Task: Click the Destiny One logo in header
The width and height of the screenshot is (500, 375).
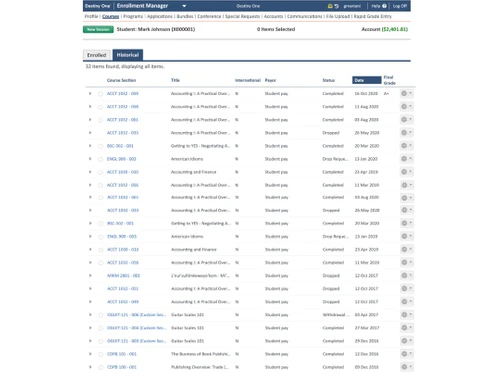Action: coord(97,6)
